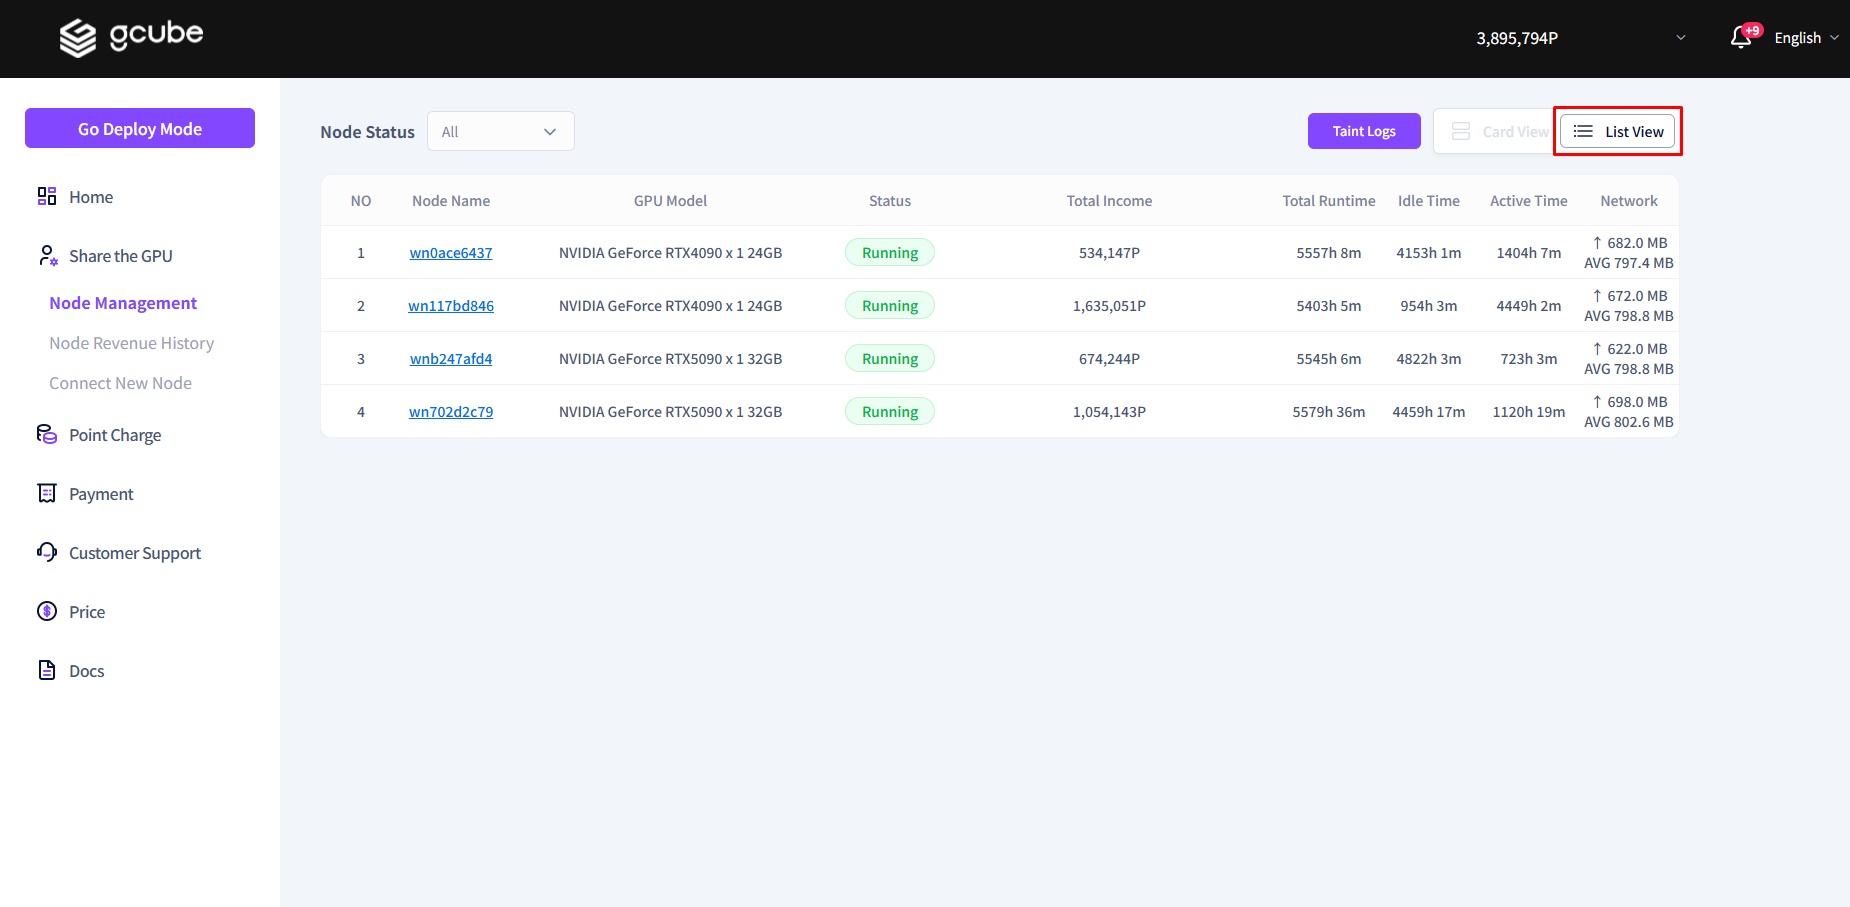Click the Price dollar icon
1850x907 pixels.
pos(47,611)
